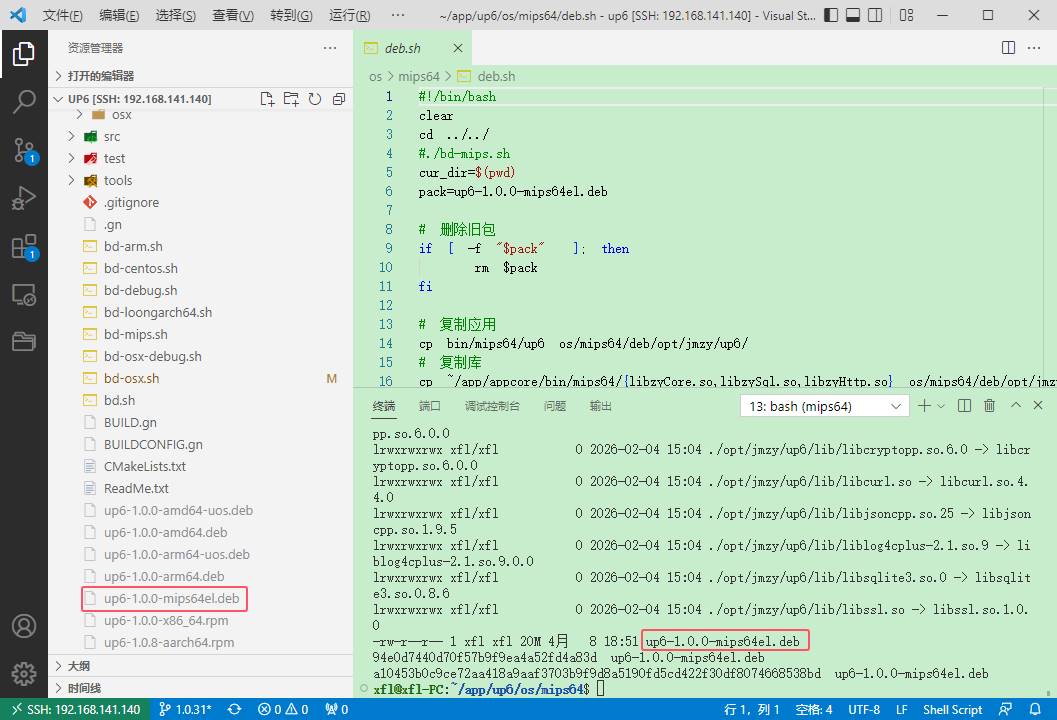Open bd-mips.sh in the file tree

[135, 334]
